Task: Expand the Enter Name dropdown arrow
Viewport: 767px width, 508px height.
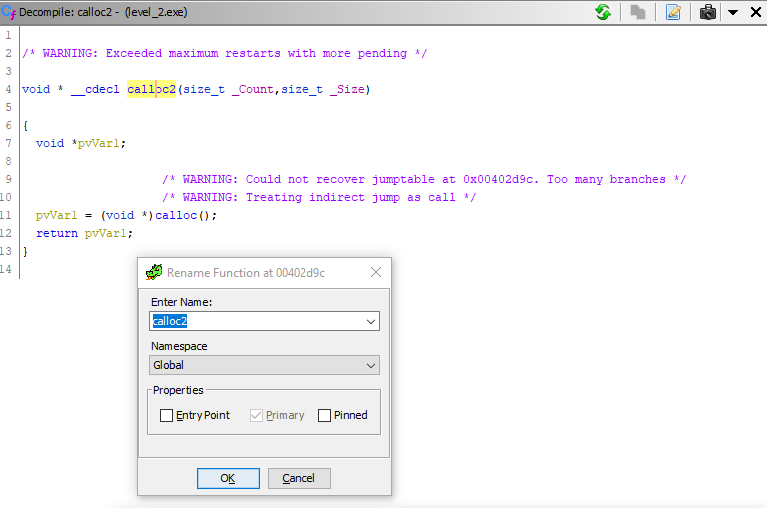Action: click(371, 322)
